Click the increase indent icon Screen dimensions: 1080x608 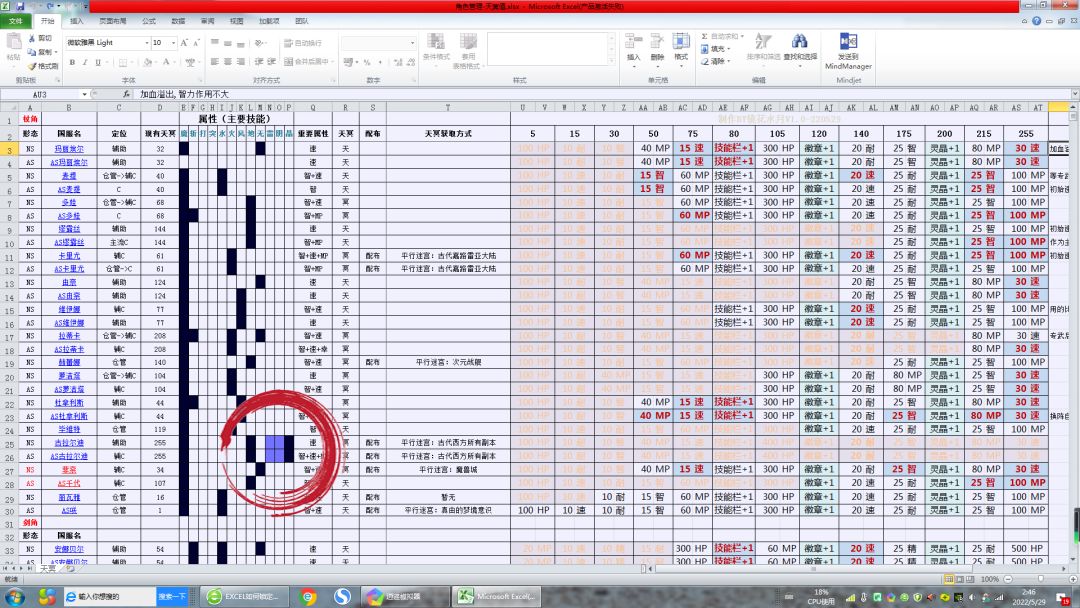pos(271,62)
